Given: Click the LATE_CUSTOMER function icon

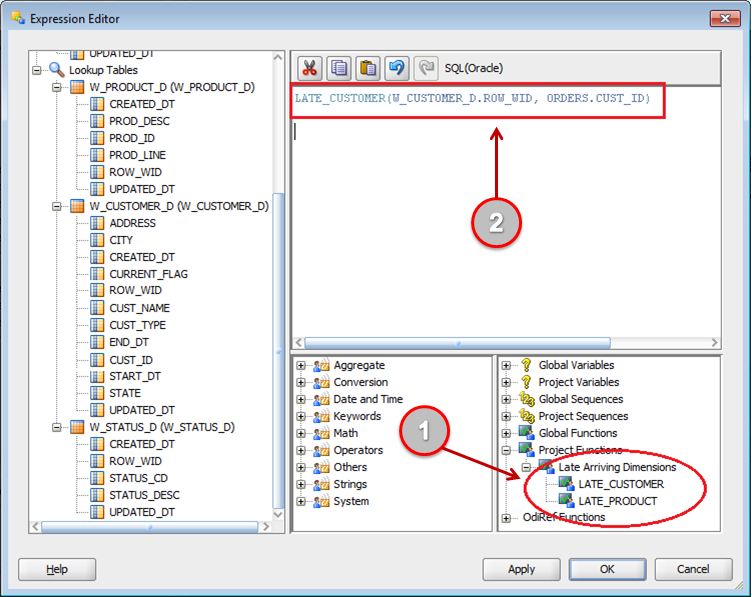Looking at the screenshot, I should click(x=566, y=484).
